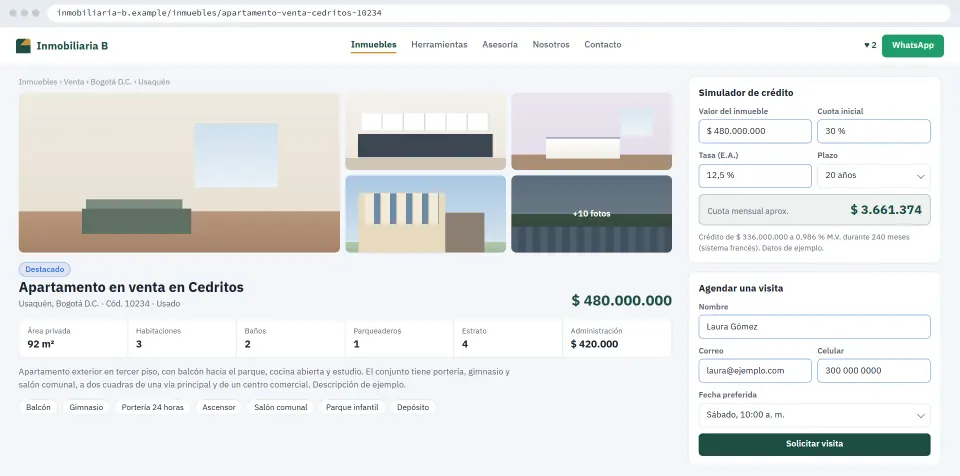The width and height of the screenshot is (960, 476).
Task: Click the Simulador de crédito heading
Action: (746, 93)
